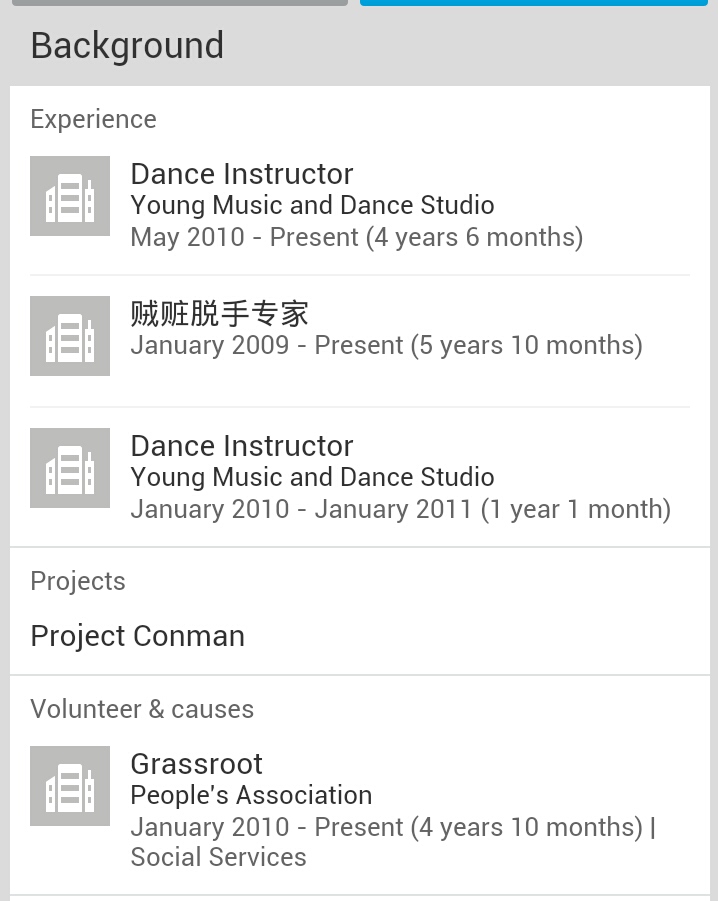This screenshot has height=901, width=718.
Task: Tap May 2010 - Present date line
Action: coord(357,237)
